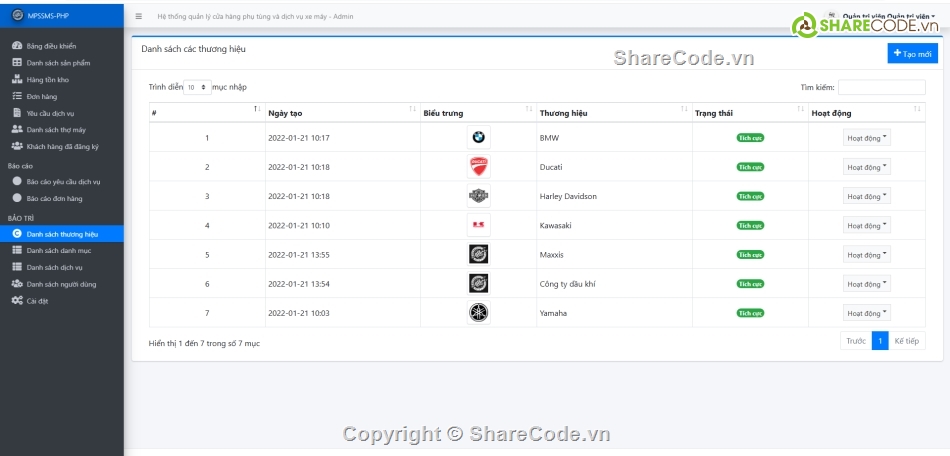950x456 pixels.
Task: Open Cài đặt settings in sidebar
Action: point(38,300)
